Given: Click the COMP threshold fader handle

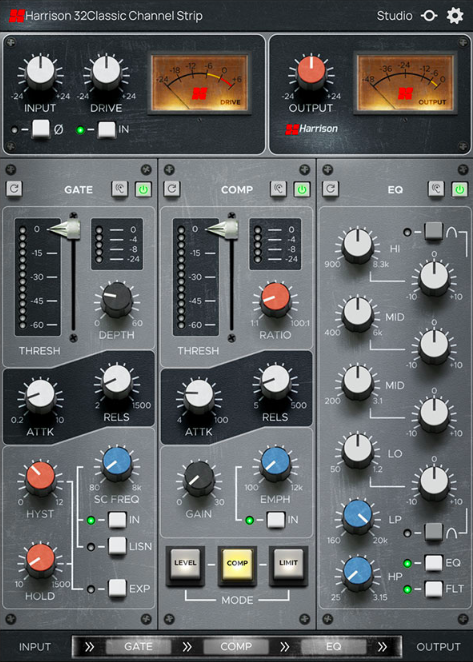Looking at the screenshot, I should coord(223,229).
